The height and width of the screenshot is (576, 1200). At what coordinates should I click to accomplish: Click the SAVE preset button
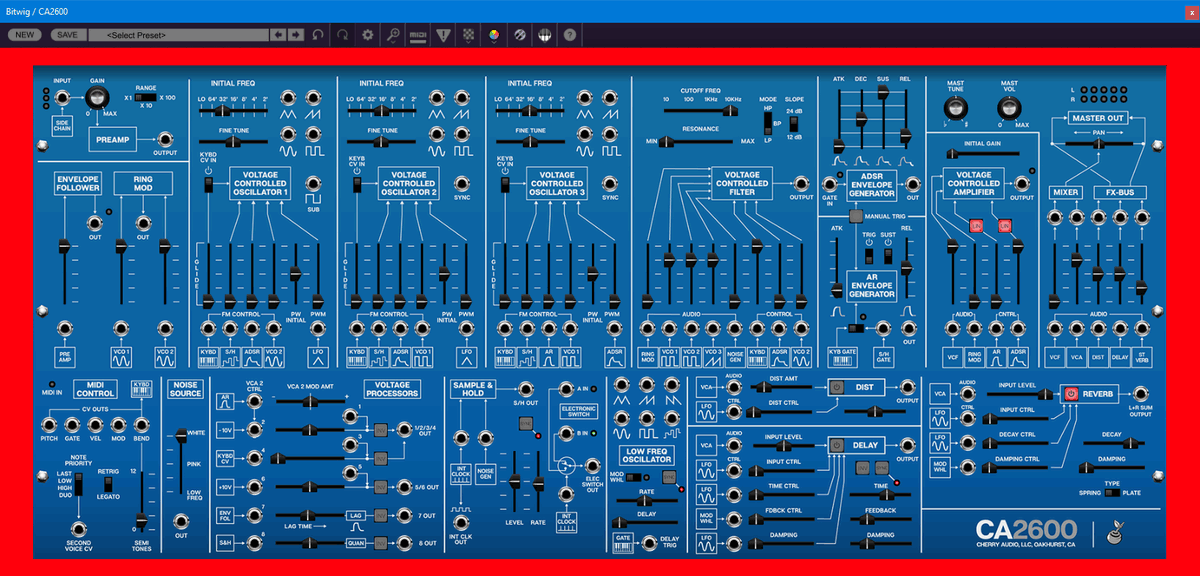67,34
